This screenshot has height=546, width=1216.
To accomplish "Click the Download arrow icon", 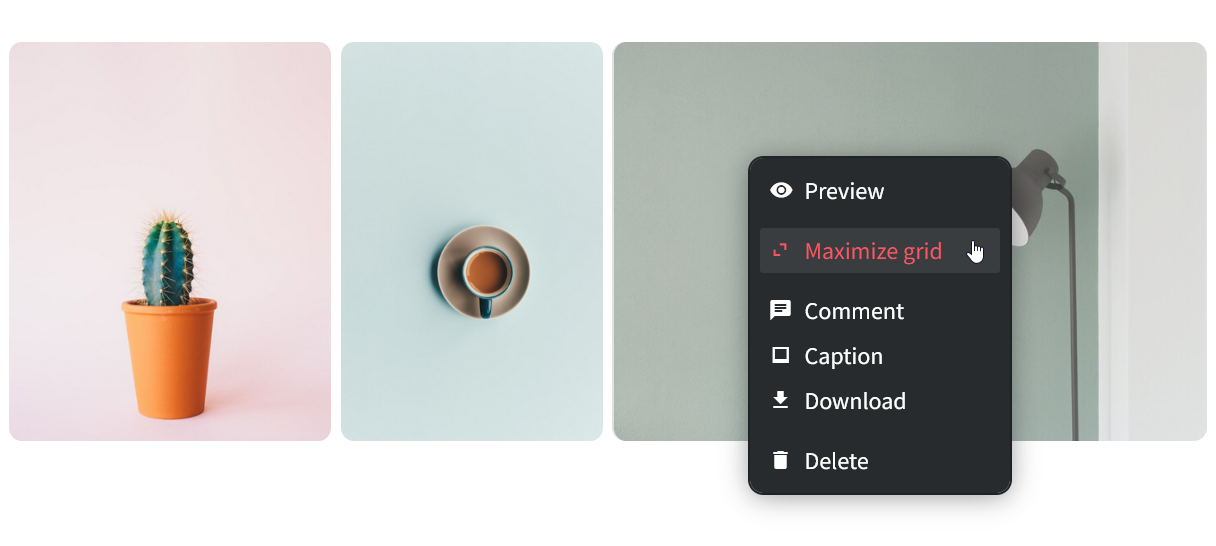I will point(781,400).
